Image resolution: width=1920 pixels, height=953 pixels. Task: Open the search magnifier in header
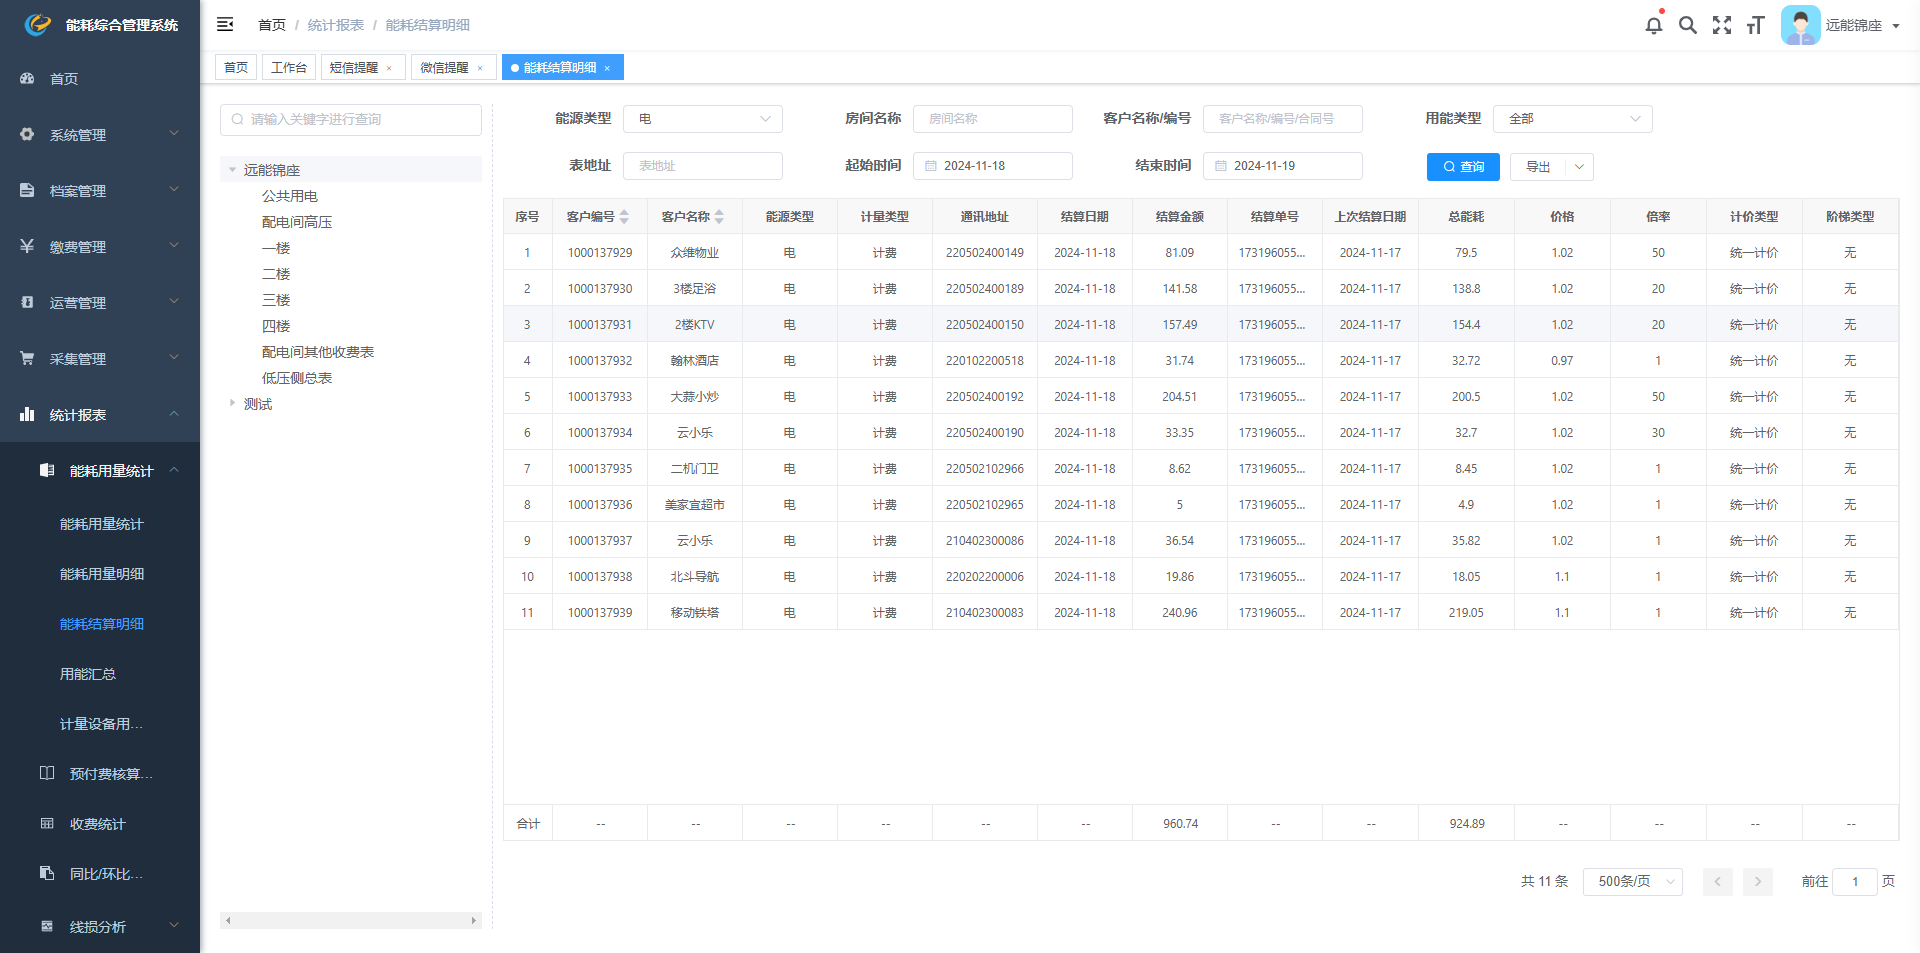(1687, 25)
